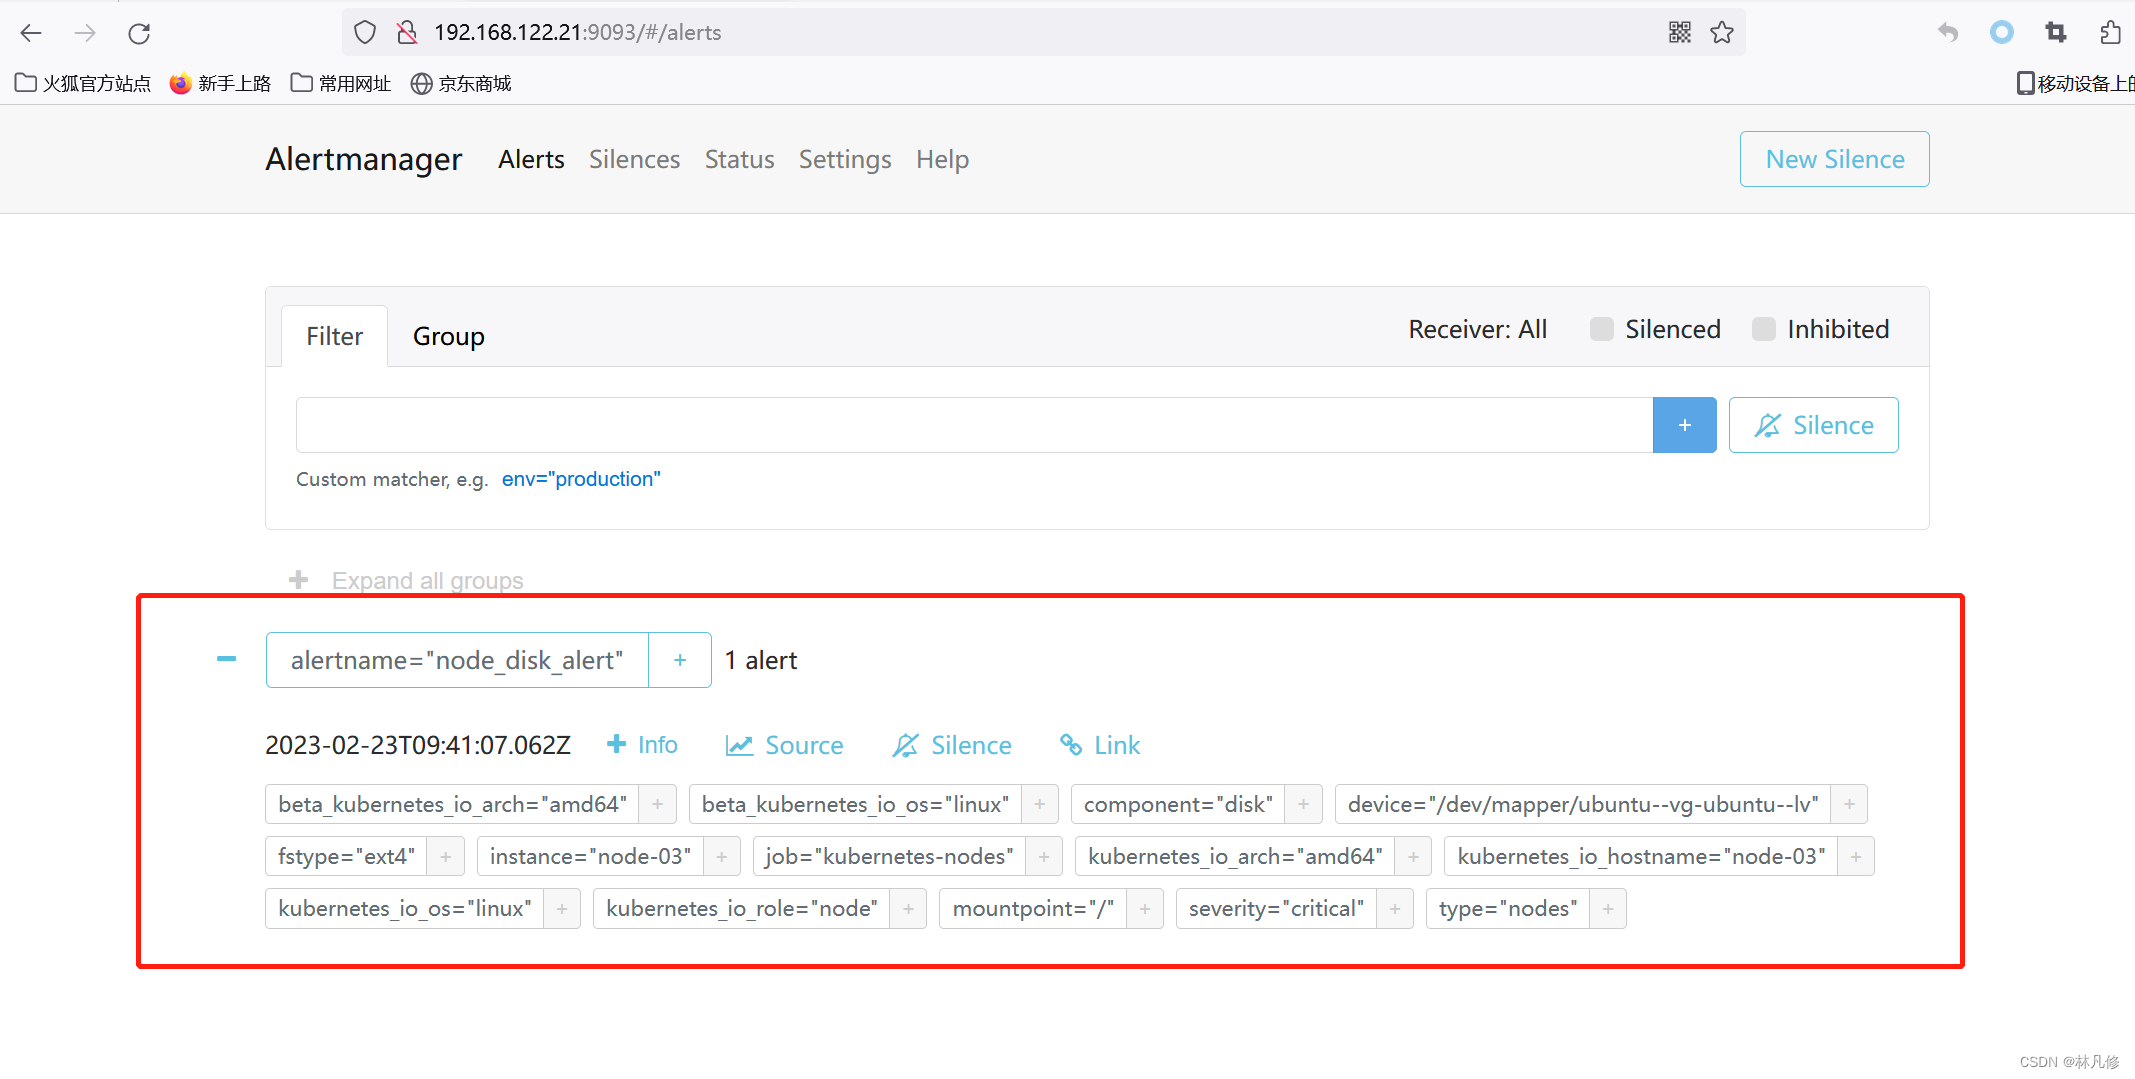Silence this node_disk_alert alert

[x=952, y=745]
